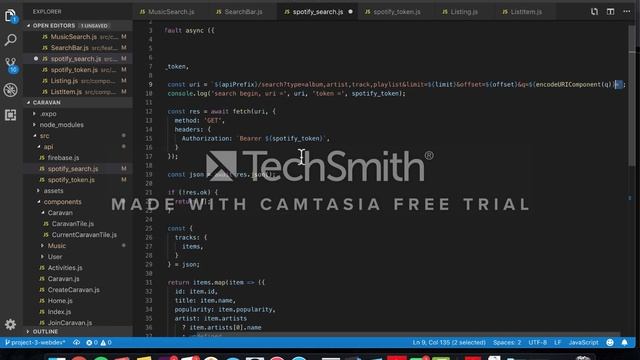
Task: Collapse the Caravan subfolder
Action: pyautogui.click(x=78, y=213)
